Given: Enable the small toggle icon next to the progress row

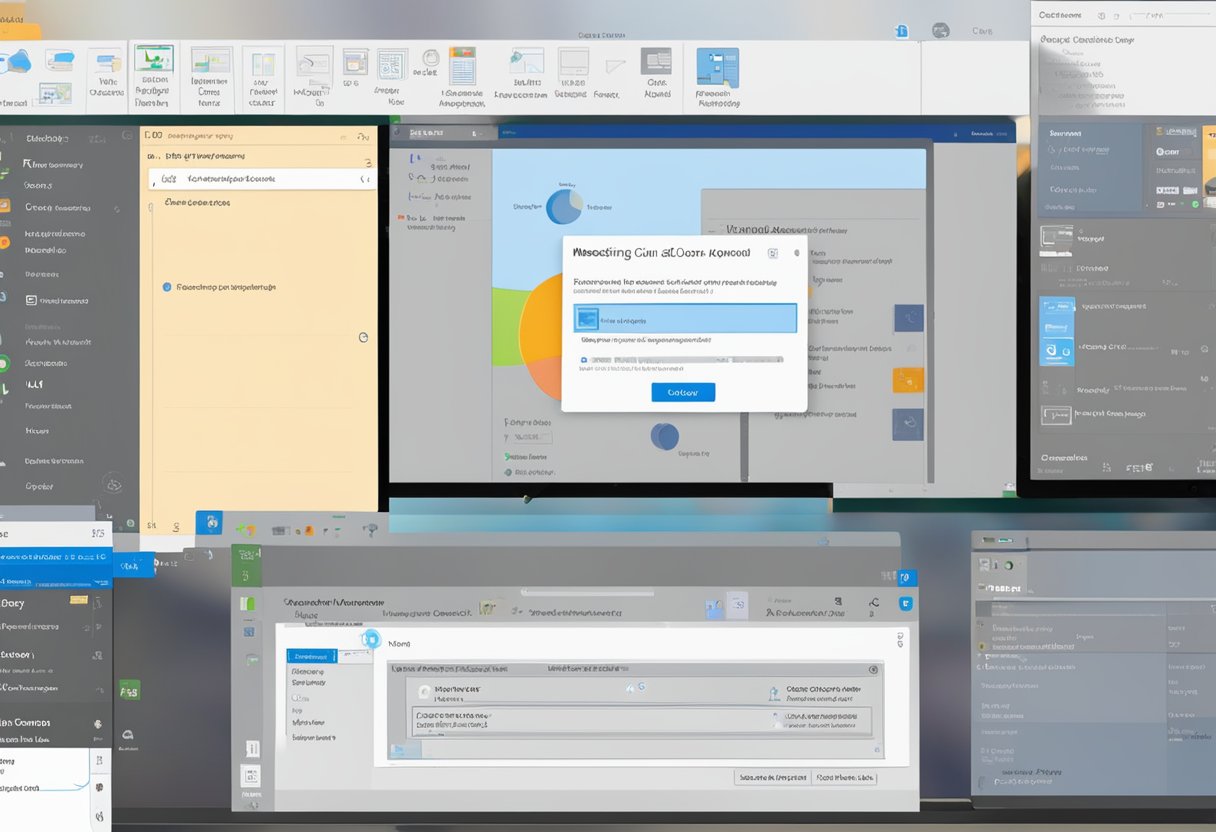Looking at the screenshot, I should coord(584,358).
